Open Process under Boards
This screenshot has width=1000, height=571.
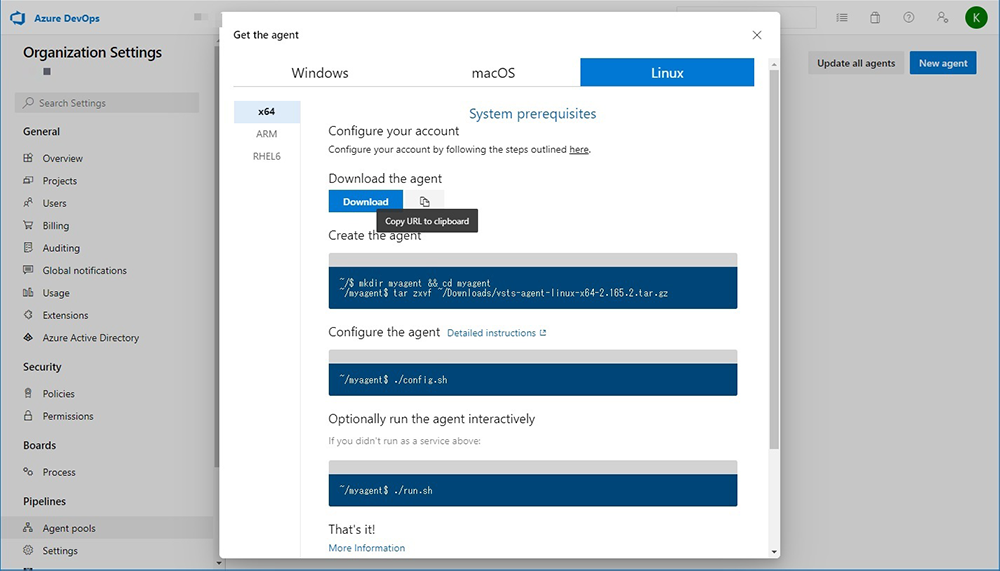pyautogui.click(x=59, y=472)
